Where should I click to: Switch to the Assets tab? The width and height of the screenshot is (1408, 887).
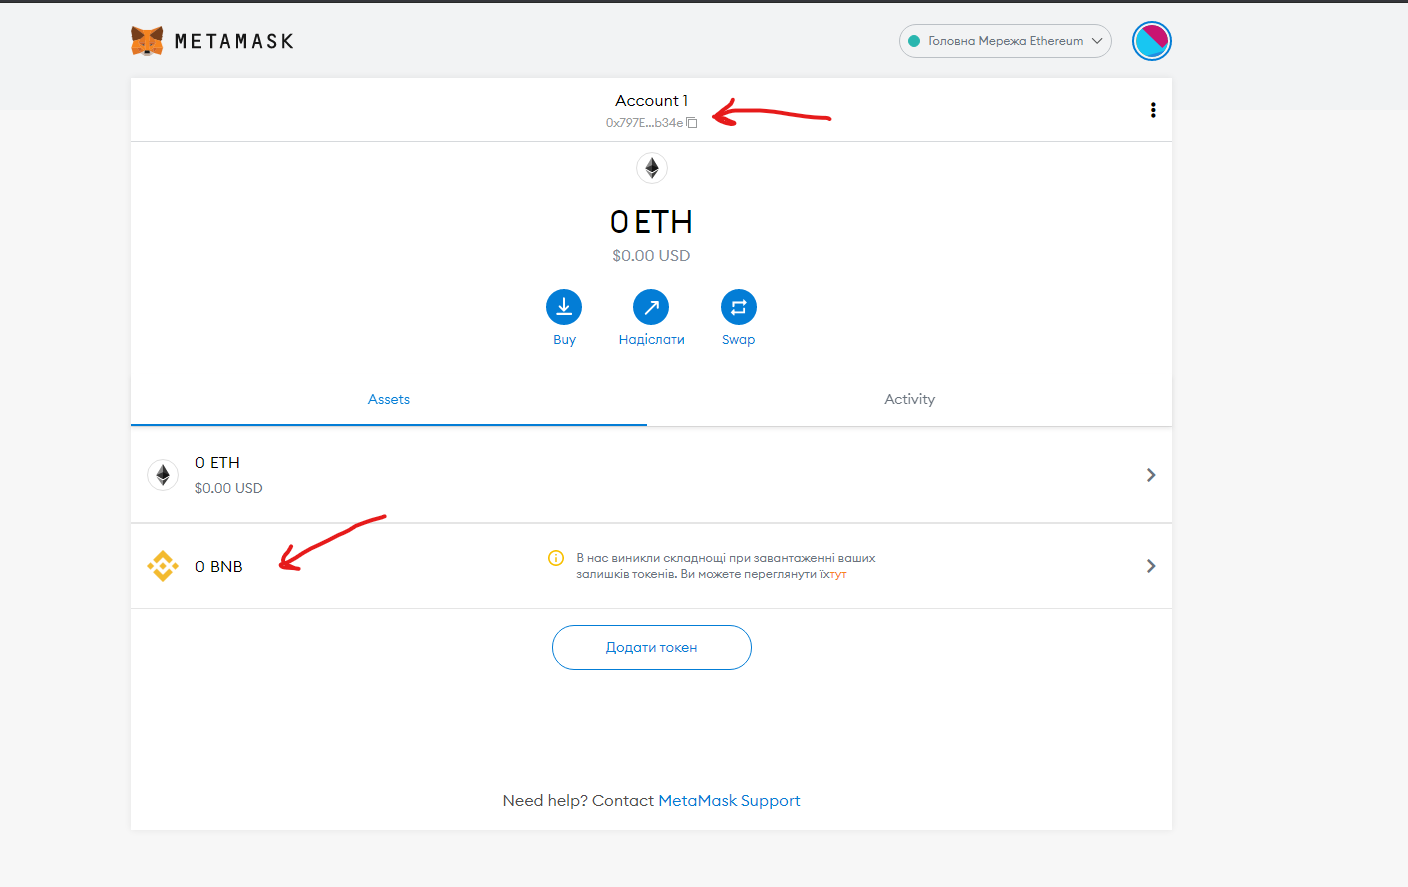tap(389, 400)
